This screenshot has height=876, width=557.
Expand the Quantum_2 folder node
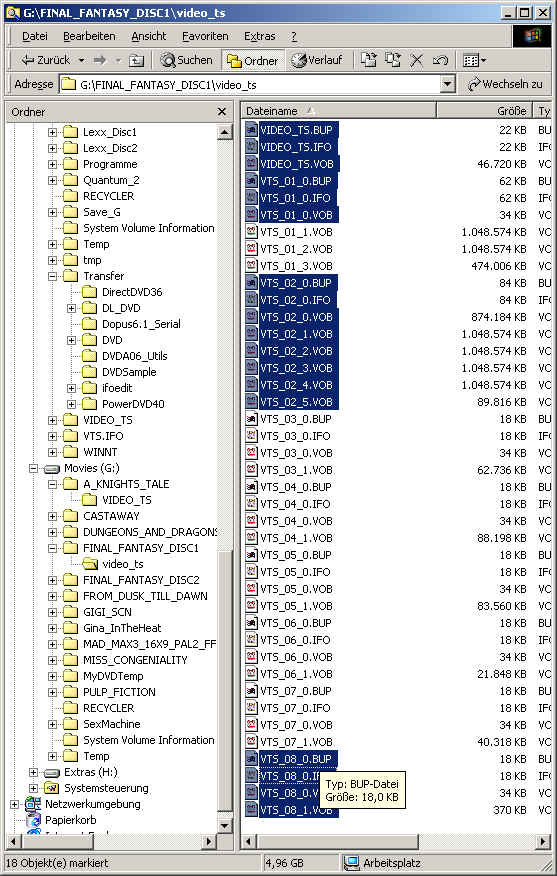(x=53, y=180)
